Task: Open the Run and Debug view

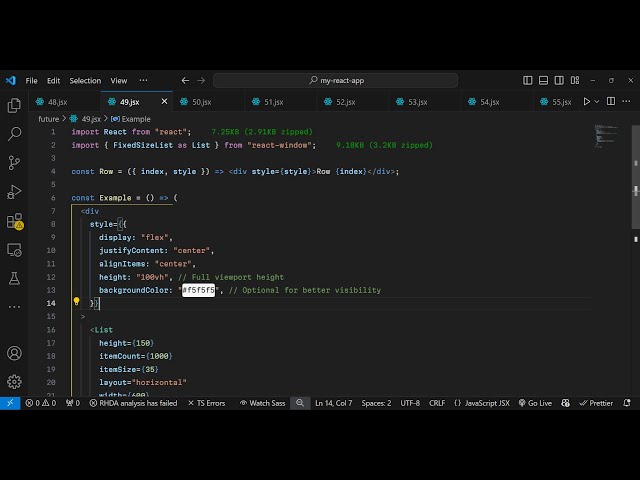Action: 14,191
